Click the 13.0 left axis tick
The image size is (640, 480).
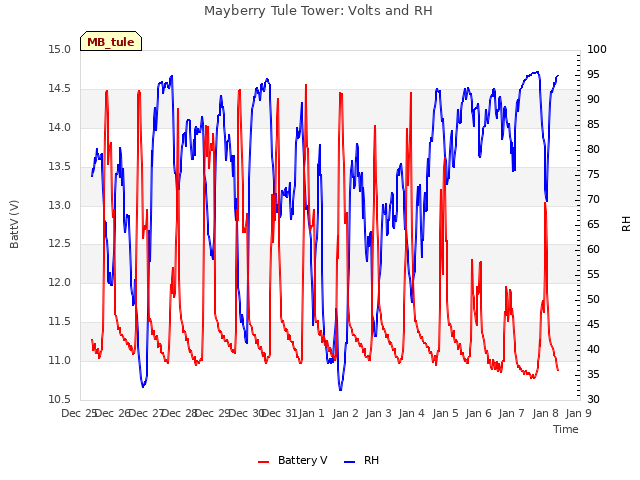(x=59, y=205)
